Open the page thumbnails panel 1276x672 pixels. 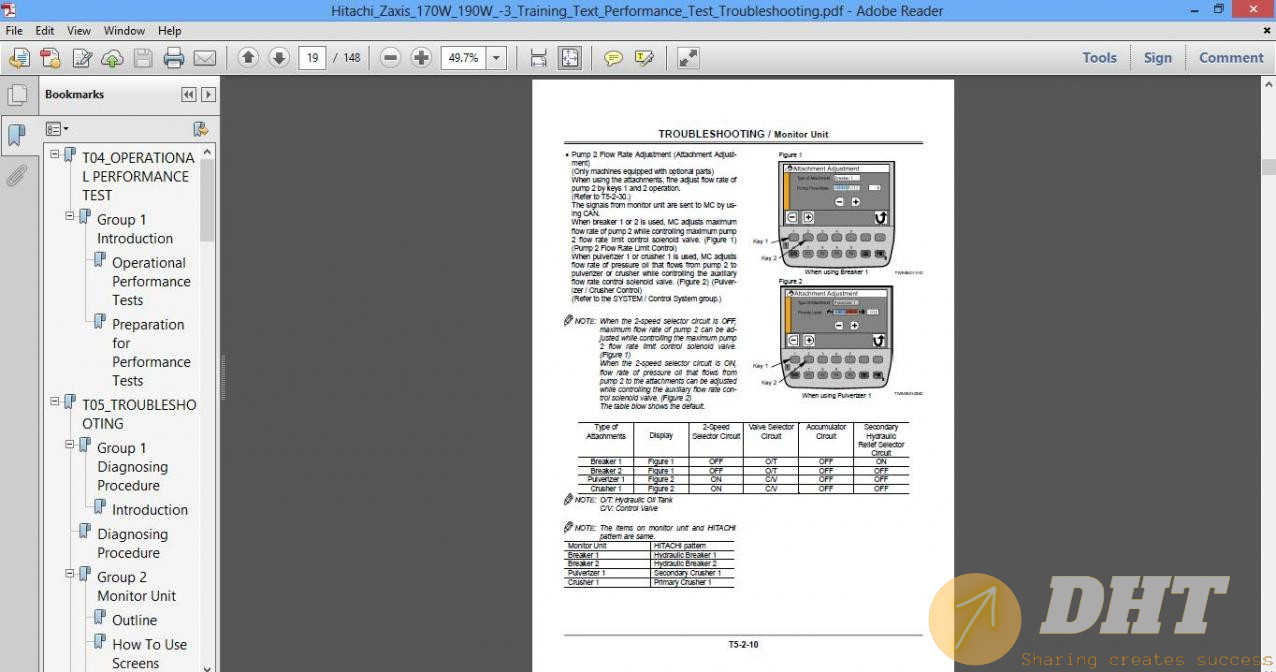[x=17, y=95]
